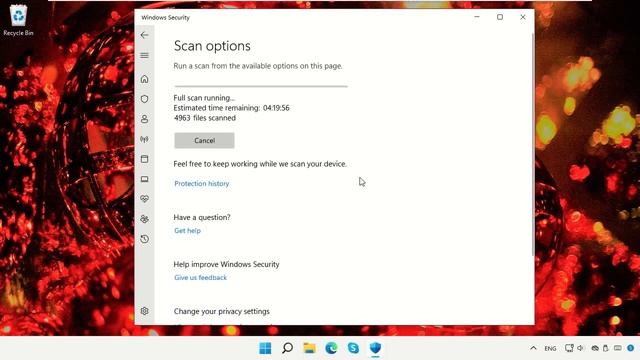Image resolution: width=640 pixels, height=360 pixels.
Task: Open Family options icon in sidebar
Action: (x=144, y=219)
